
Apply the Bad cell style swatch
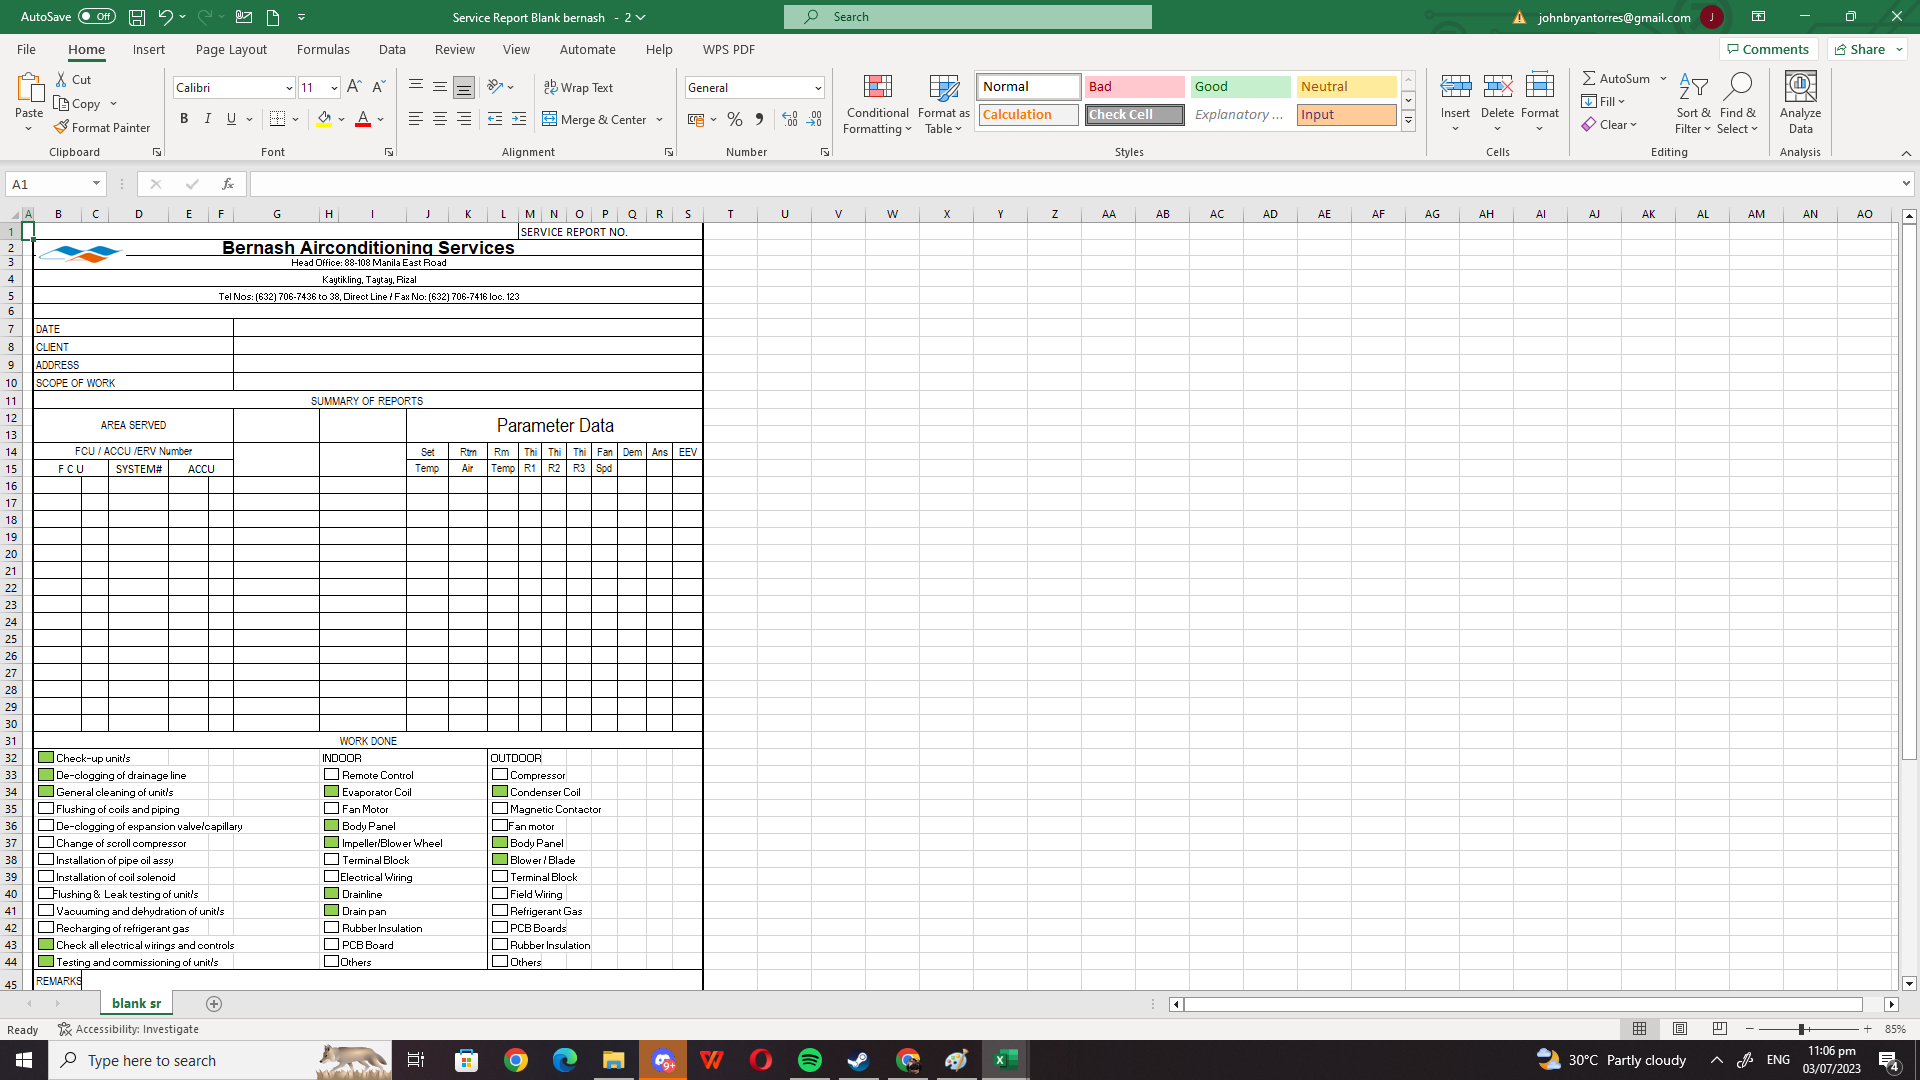[1134, 87]
